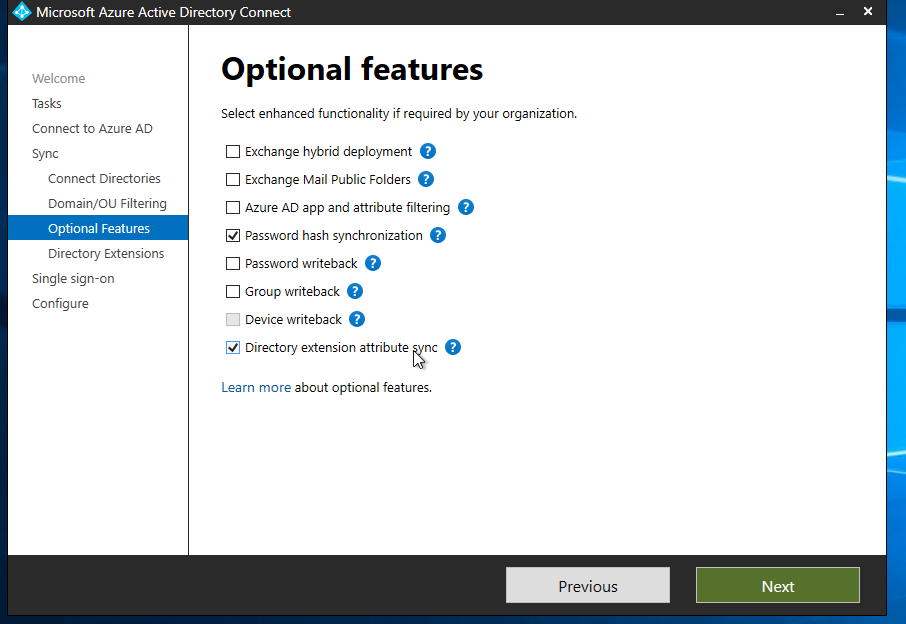
Task: Open help for Exchange hybrid deployment
Action: pos(428,151)
